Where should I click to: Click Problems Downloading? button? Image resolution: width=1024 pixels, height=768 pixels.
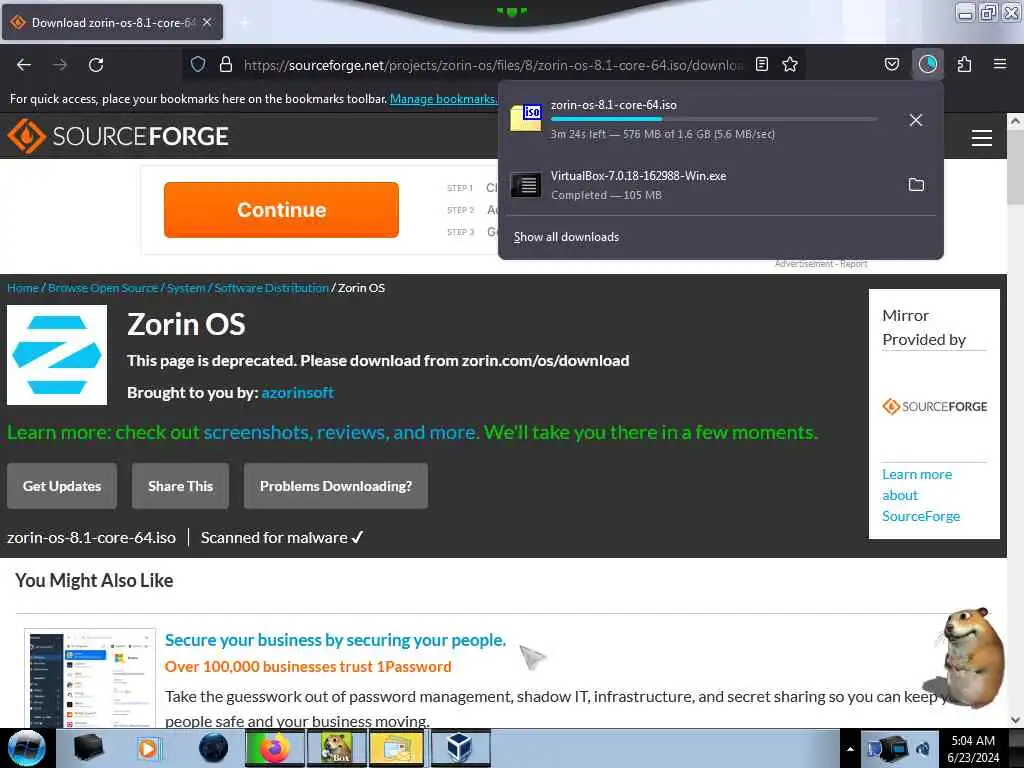pos(336,486)
